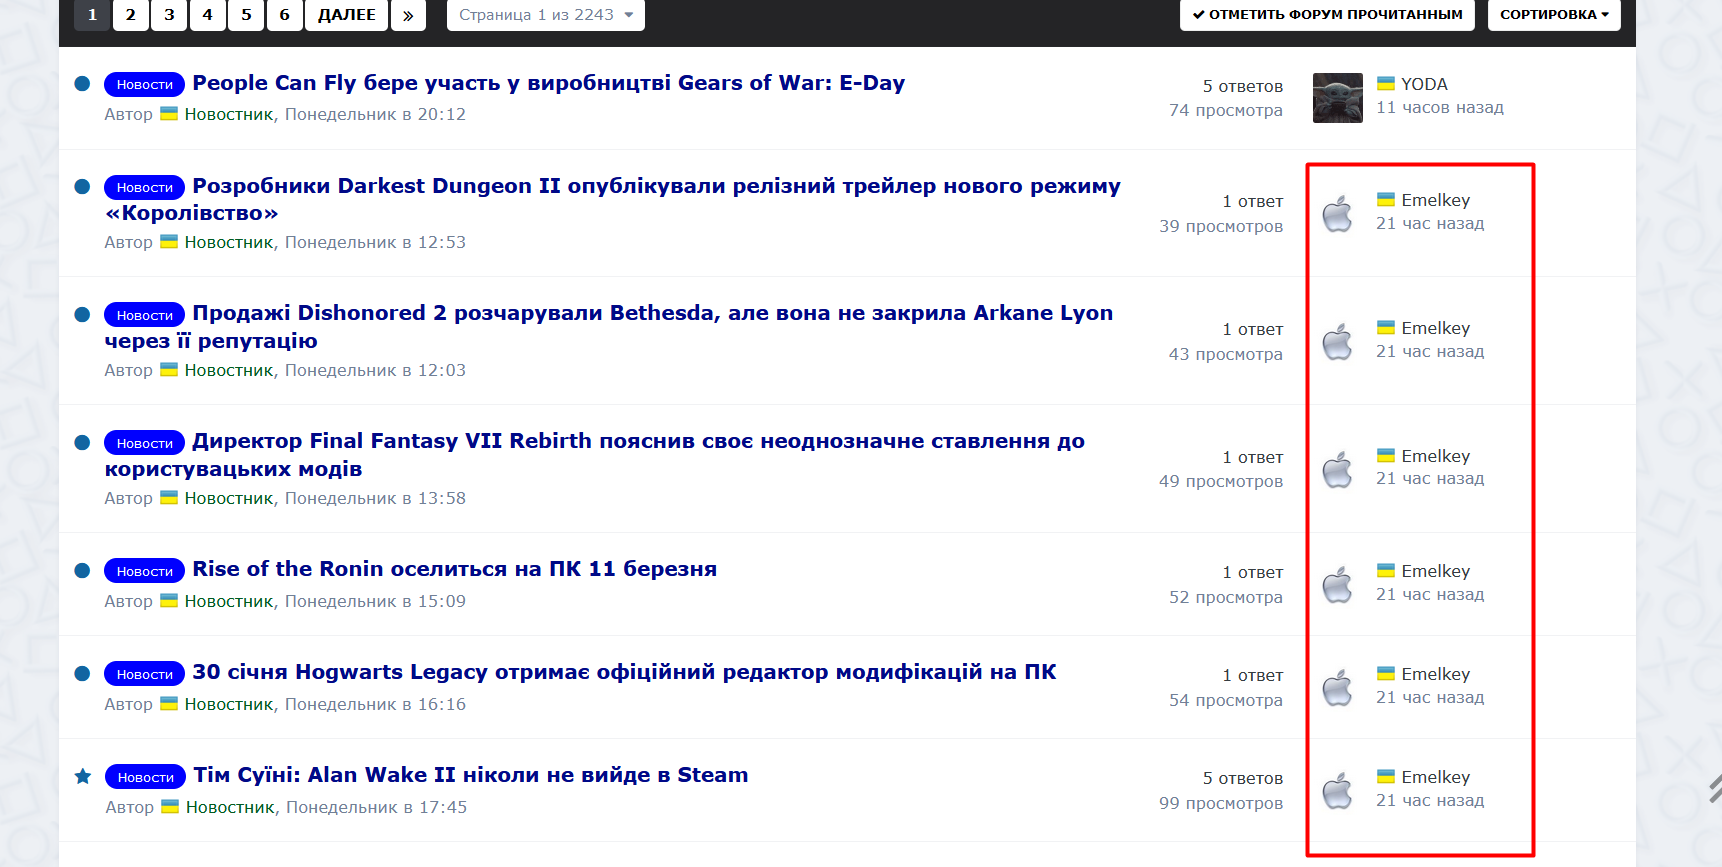Open Новостник author link under People Can Fly

[229, 114]
